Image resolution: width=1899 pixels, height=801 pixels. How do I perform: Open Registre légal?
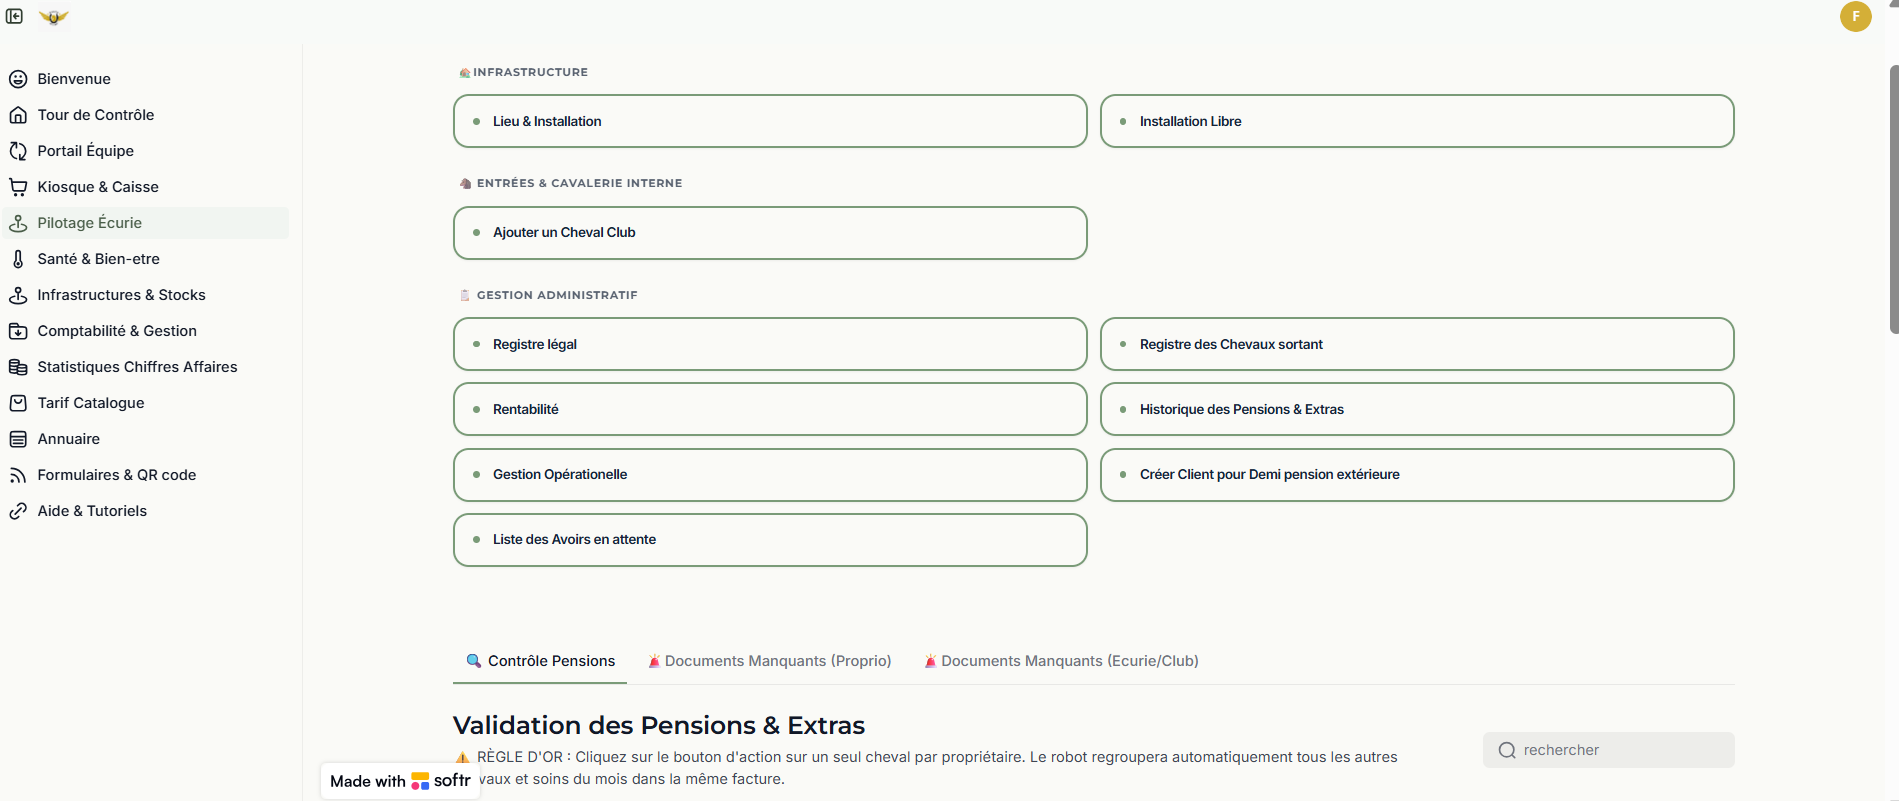click(770, 344)
